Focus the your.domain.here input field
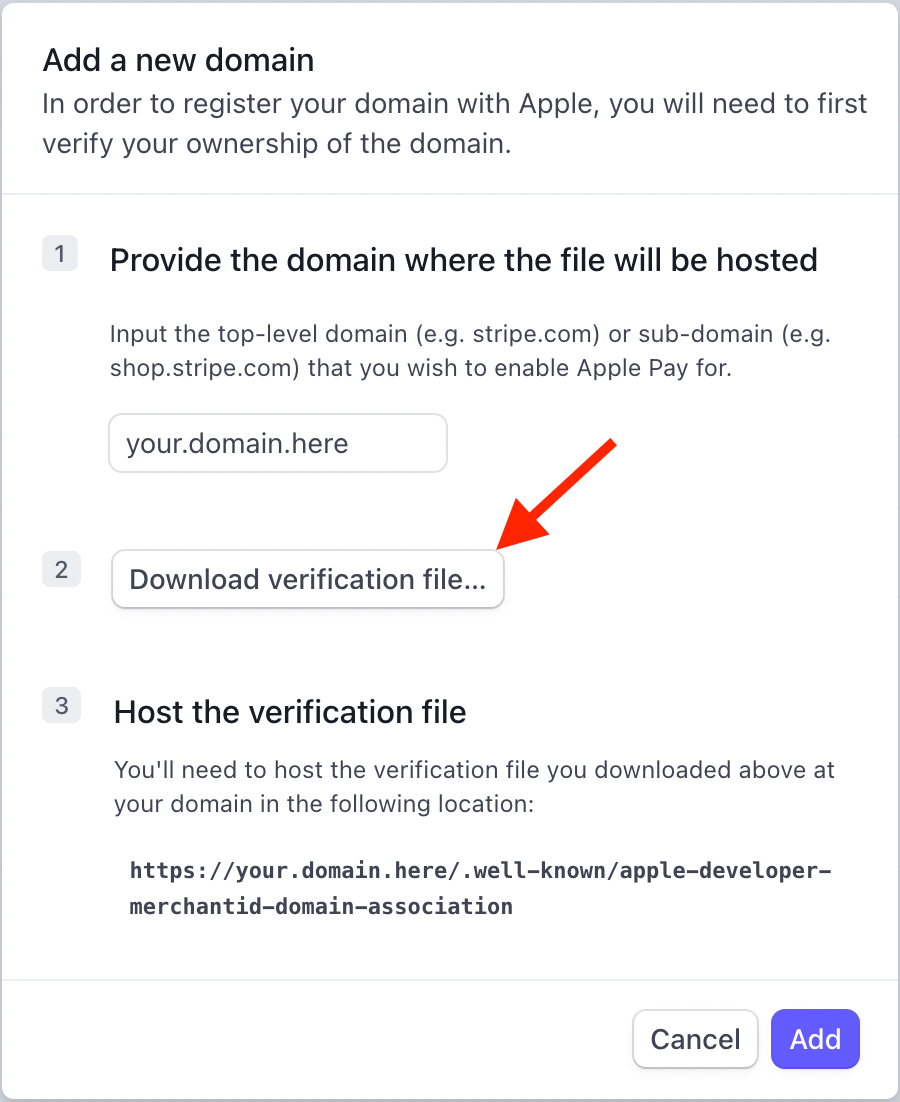The width and height of the screenshot is (900, 1102). [x=278, y=443]
